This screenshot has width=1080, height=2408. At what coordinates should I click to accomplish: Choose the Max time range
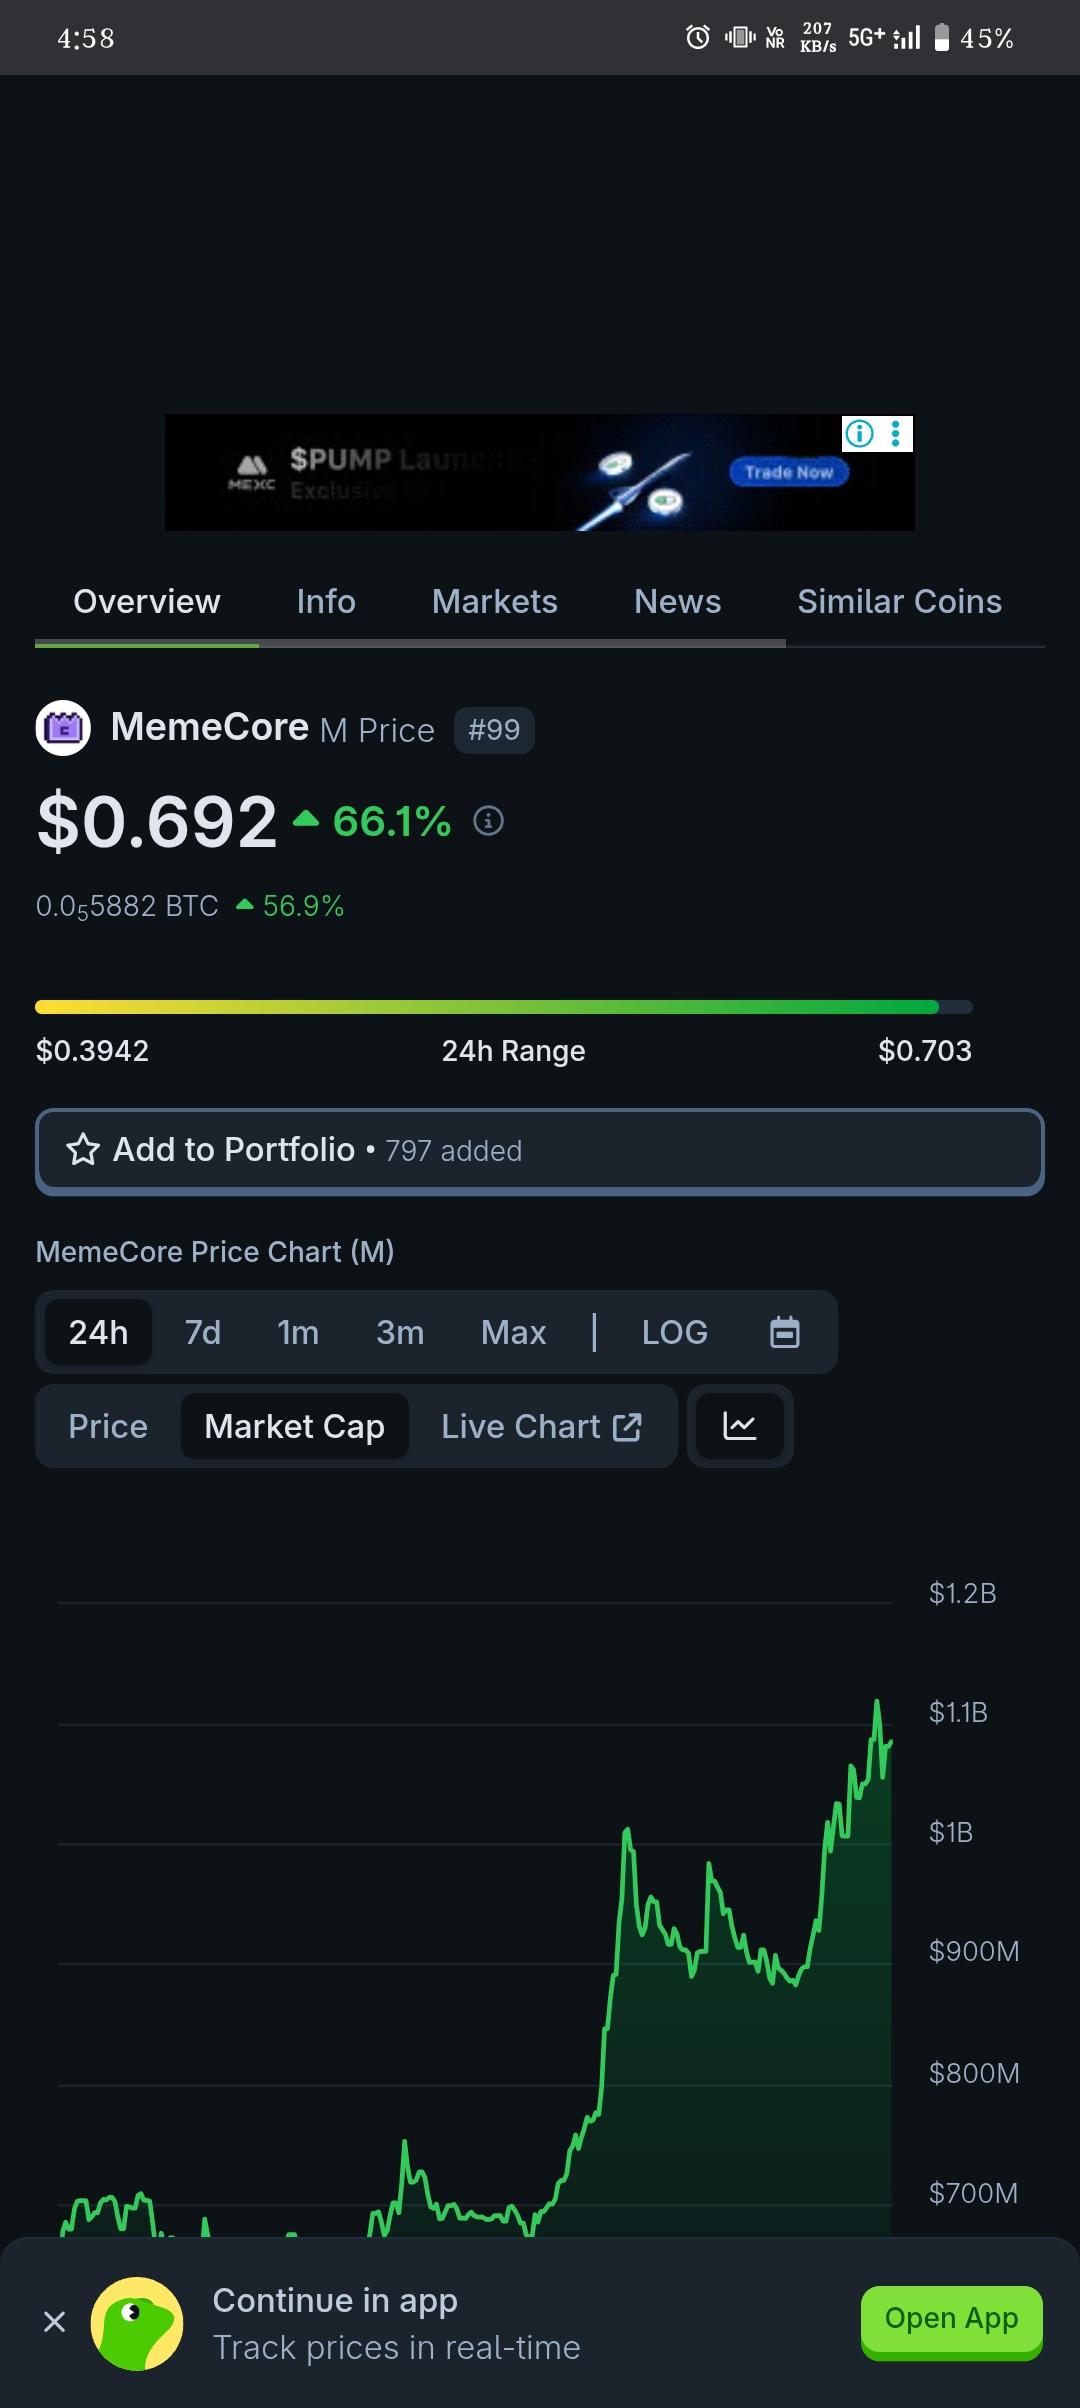513,1332
